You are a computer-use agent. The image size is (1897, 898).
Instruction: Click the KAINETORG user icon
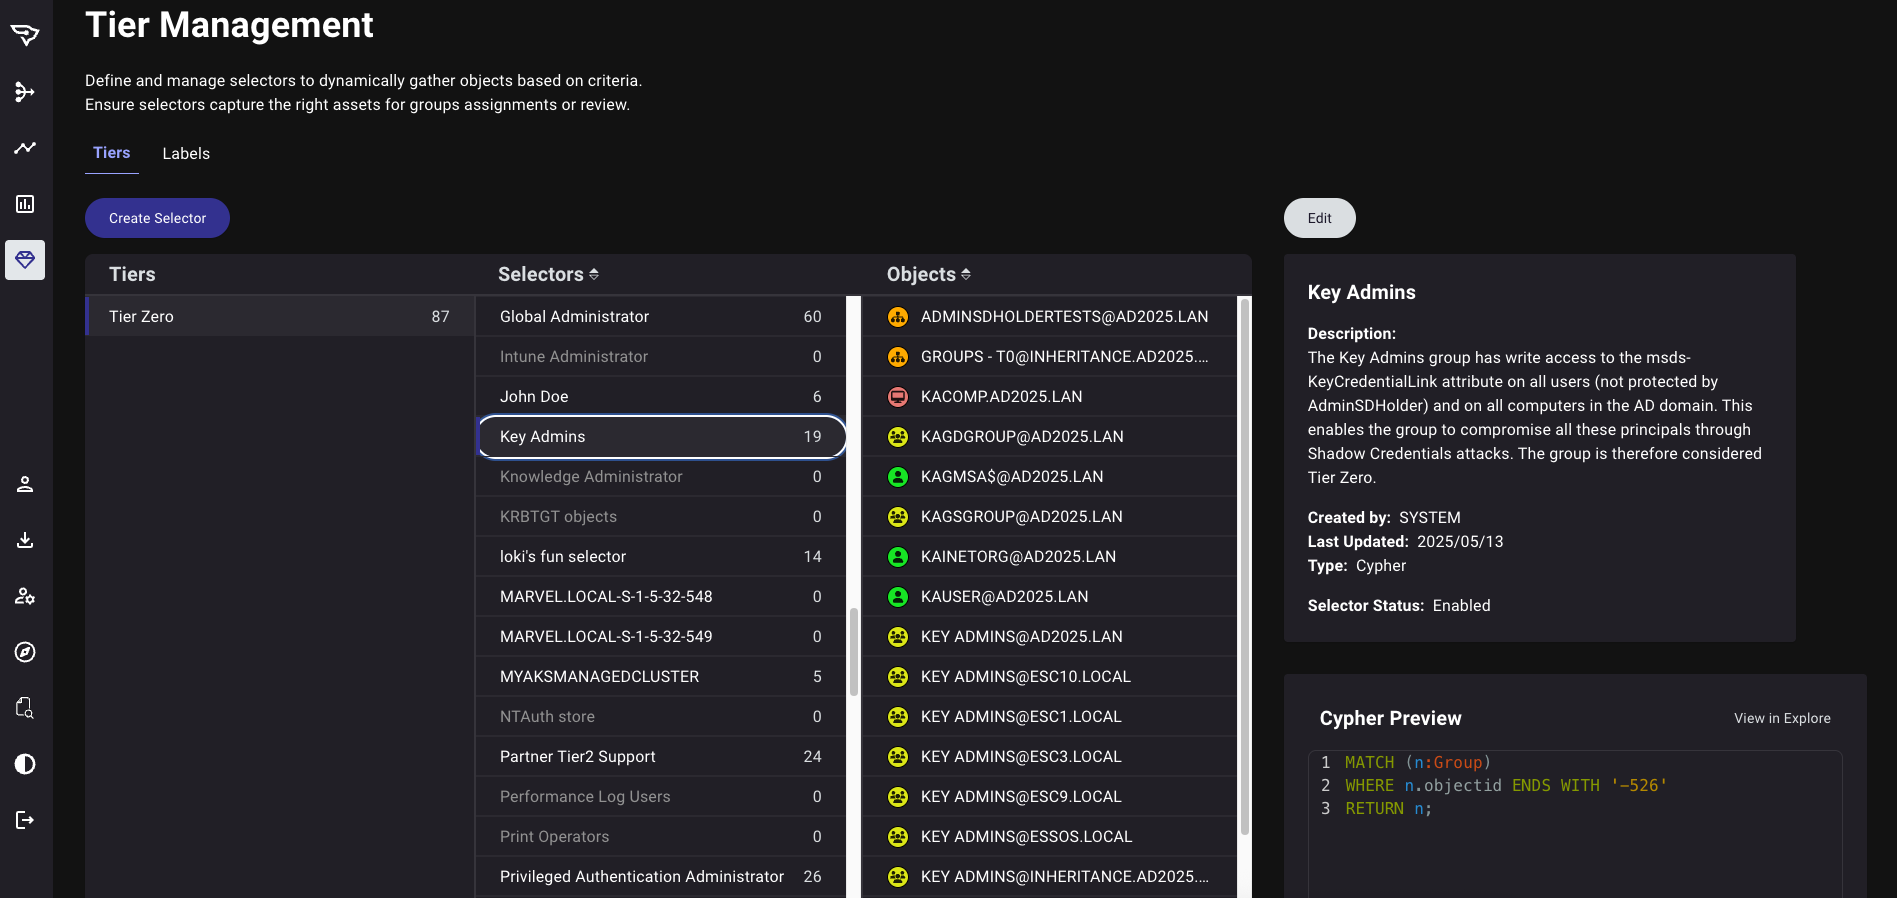898,557
